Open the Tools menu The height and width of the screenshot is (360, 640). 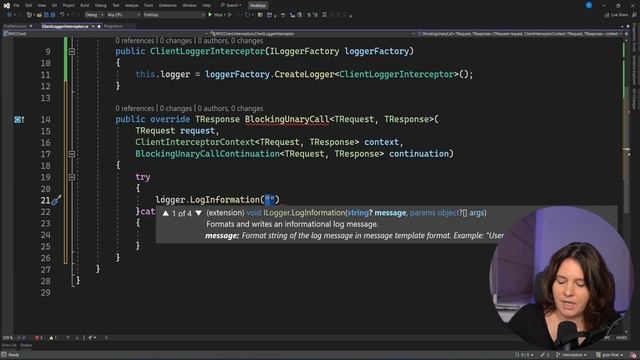[x=149, y=6]
